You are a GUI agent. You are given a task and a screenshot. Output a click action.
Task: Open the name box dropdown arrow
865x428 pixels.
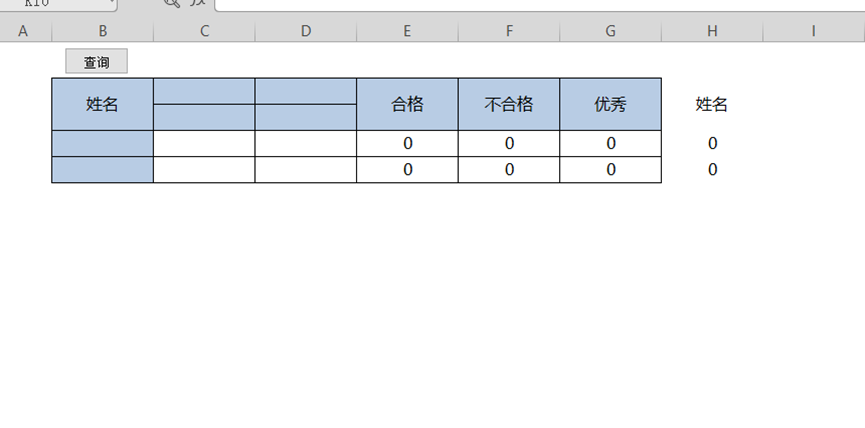click(x=111, y=3)
